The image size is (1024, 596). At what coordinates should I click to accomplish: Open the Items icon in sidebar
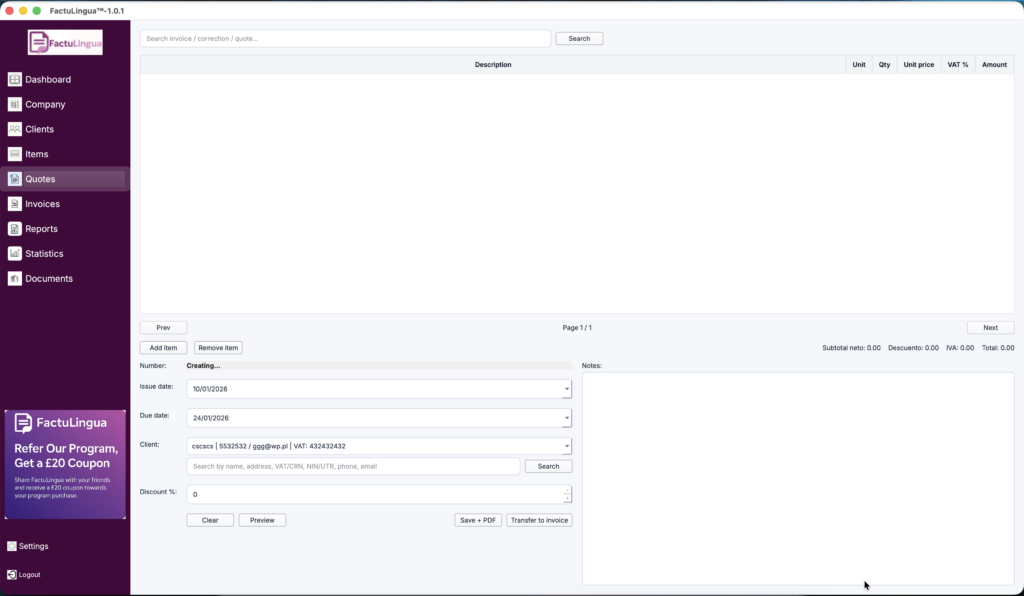click(x=15, y=154)
